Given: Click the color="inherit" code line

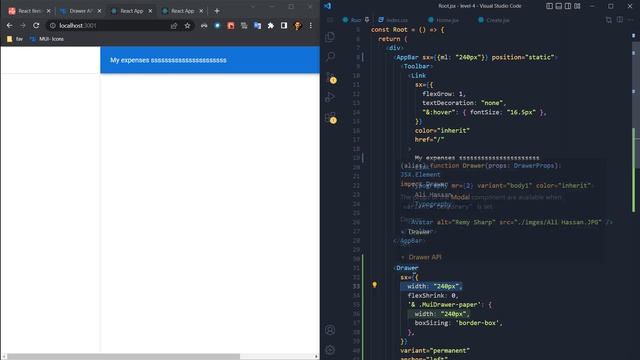Looking at the screenshot, I should click(x=442, y=130).
